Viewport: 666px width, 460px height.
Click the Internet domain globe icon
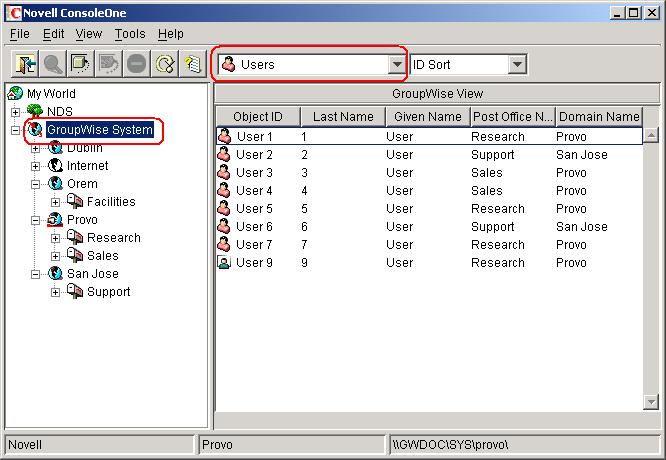(x=55, y=165)
